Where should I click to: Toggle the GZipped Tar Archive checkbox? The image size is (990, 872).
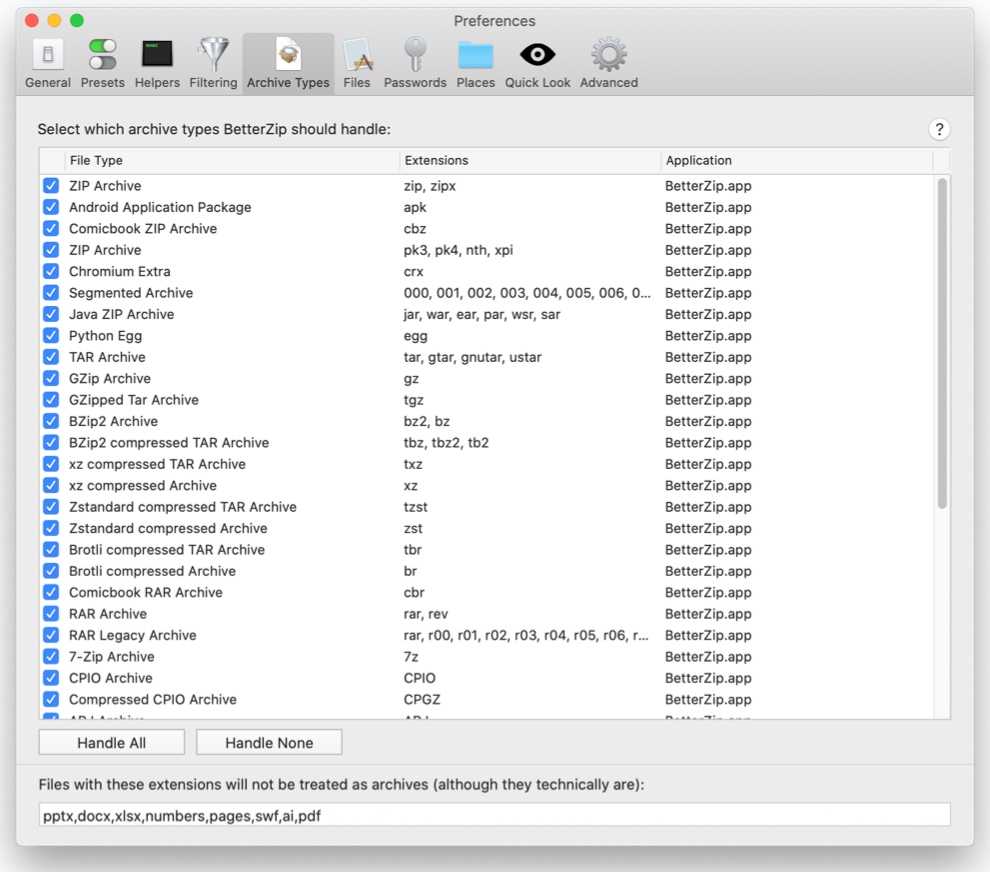coord(51,400)
